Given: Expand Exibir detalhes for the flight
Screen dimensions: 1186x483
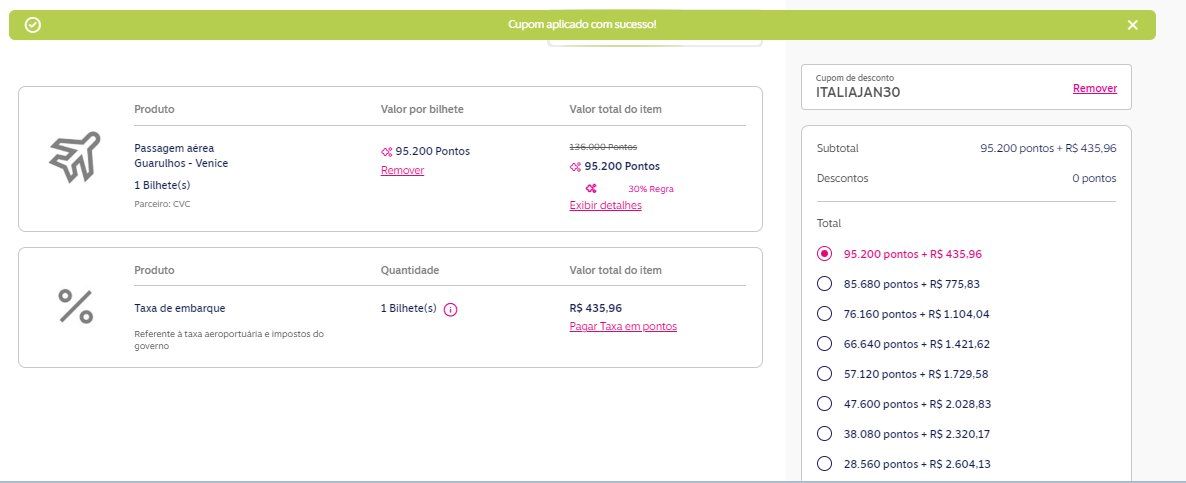Looking at the screenshot, I should click(605, 206).
